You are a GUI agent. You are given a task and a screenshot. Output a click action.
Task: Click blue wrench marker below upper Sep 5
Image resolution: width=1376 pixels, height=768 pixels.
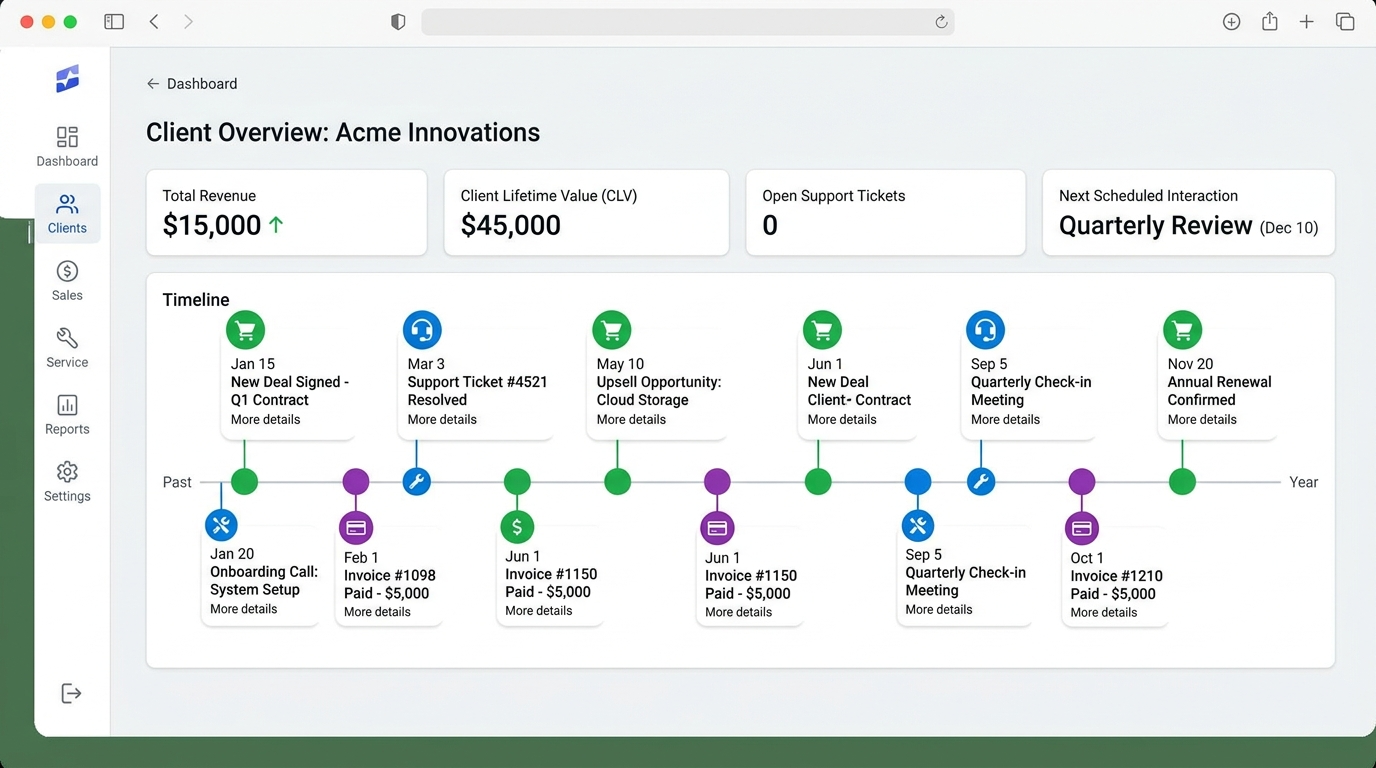(981, 482)
